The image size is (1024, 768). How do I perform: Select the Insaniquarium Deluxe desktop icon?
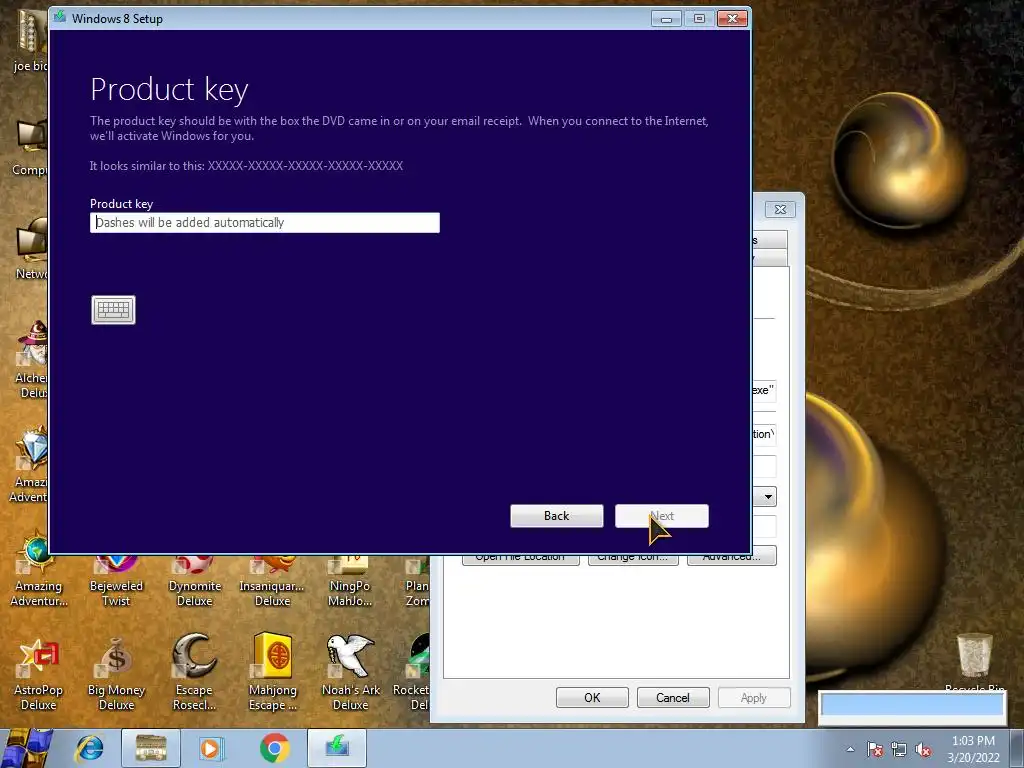tap(272, 581)
